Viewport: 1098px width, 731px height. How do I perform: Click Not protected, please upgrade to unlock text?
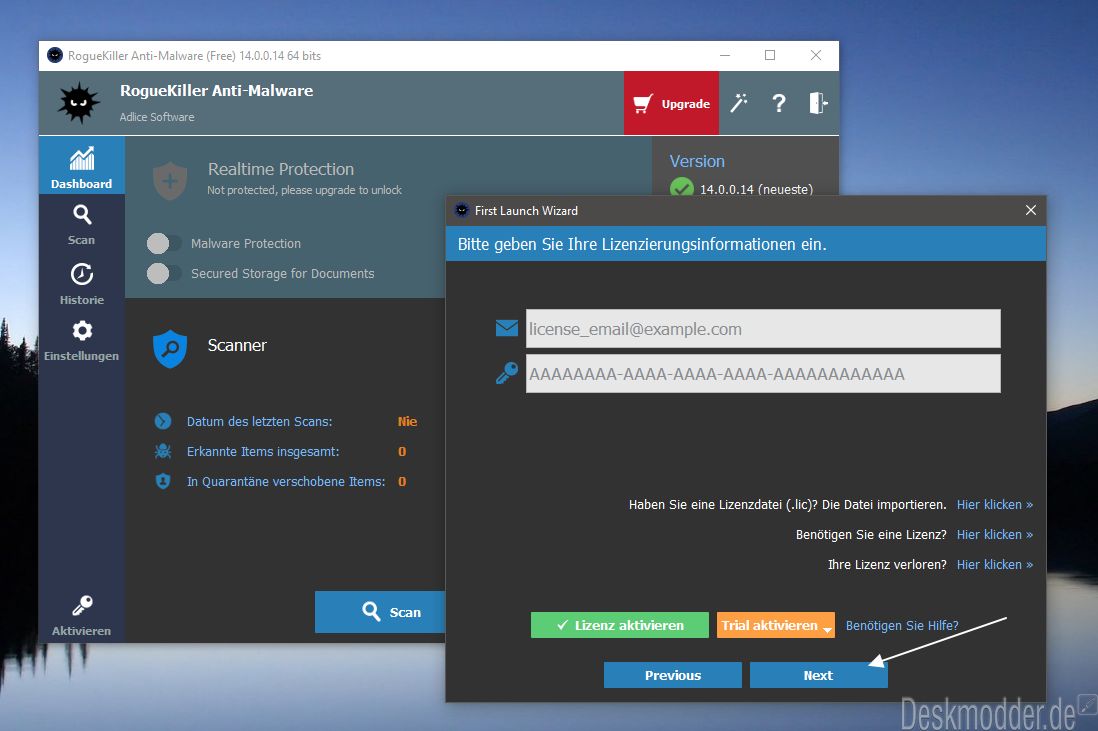click(x=304, y=190)
